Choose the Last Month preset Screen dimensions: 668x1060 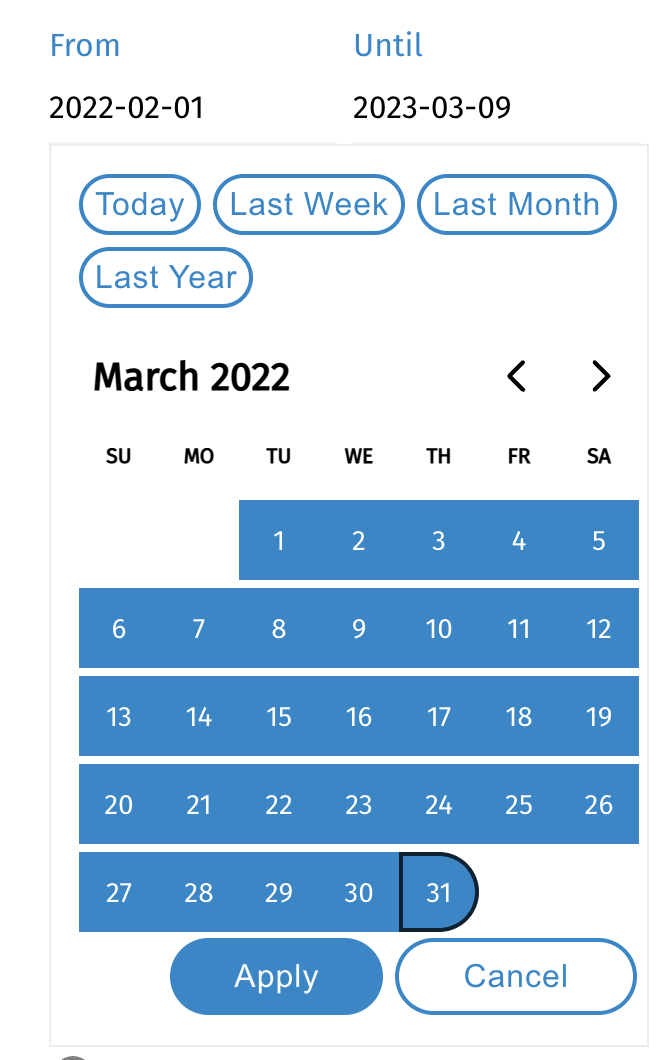516,205
